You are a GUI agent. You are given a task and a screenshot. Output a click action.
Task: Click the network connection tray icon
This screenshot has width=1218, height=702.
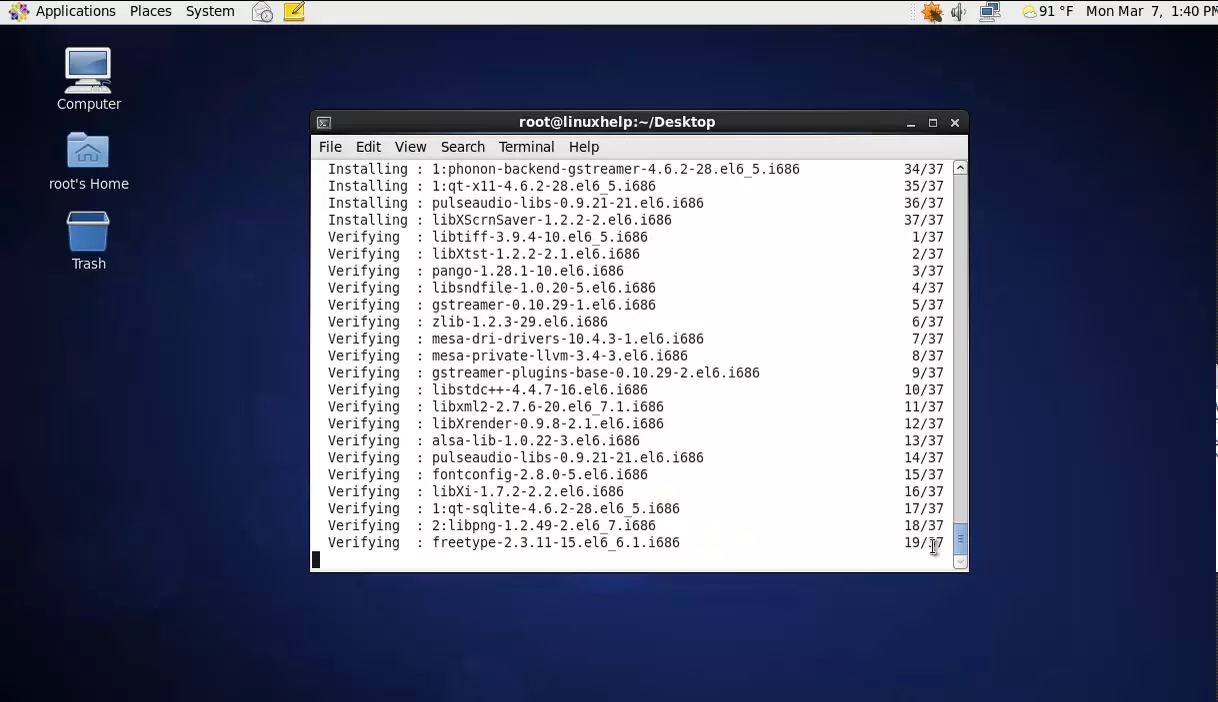point(990,12)
